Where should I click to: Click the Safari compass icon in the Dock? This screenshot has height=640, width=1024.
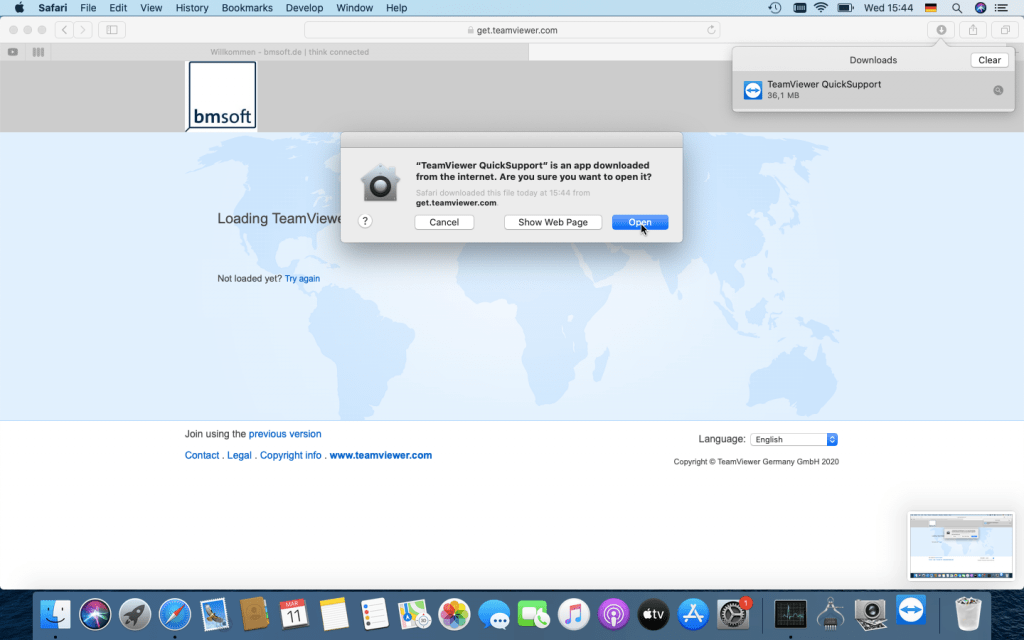click(x=175, y=615)
